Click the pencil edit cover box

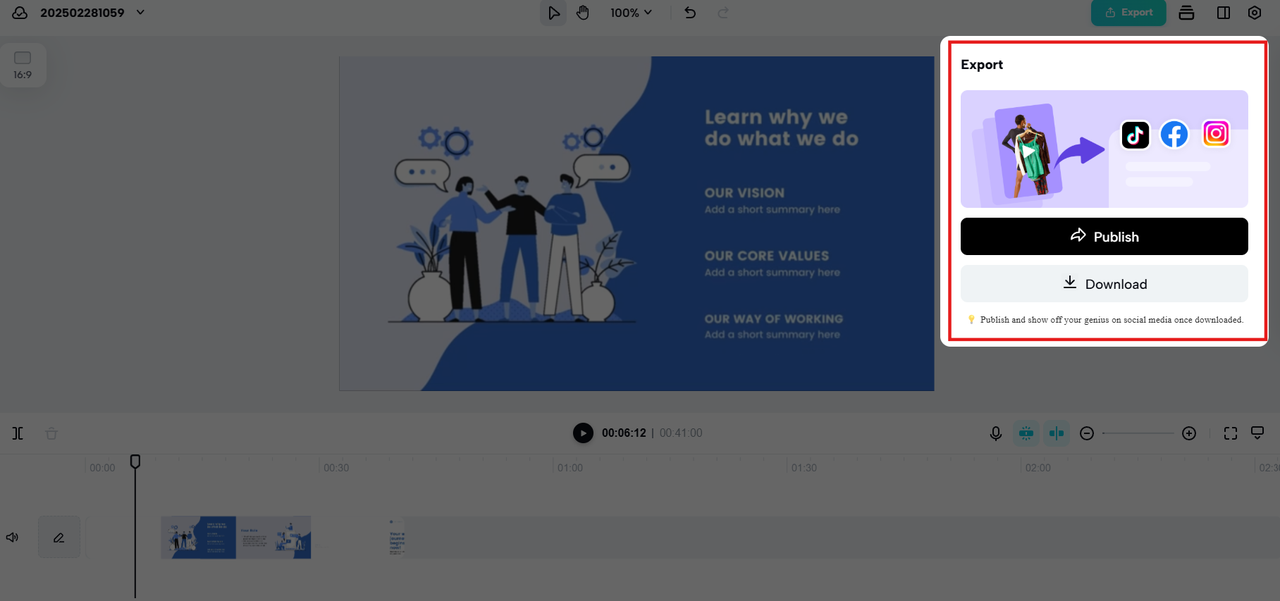(59, 537)
